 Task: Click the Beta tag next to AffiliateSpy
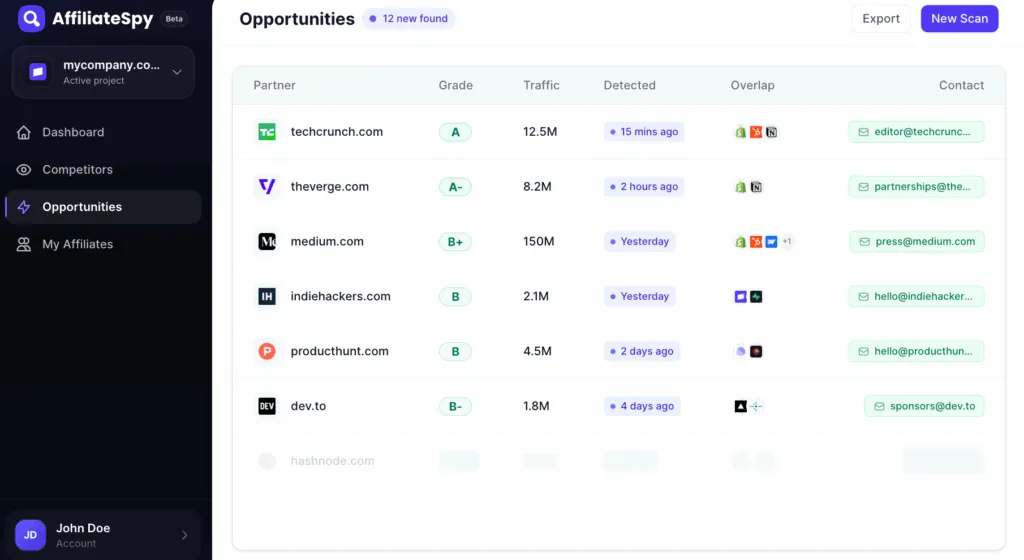pyautogui.click(x=174, y=19)
